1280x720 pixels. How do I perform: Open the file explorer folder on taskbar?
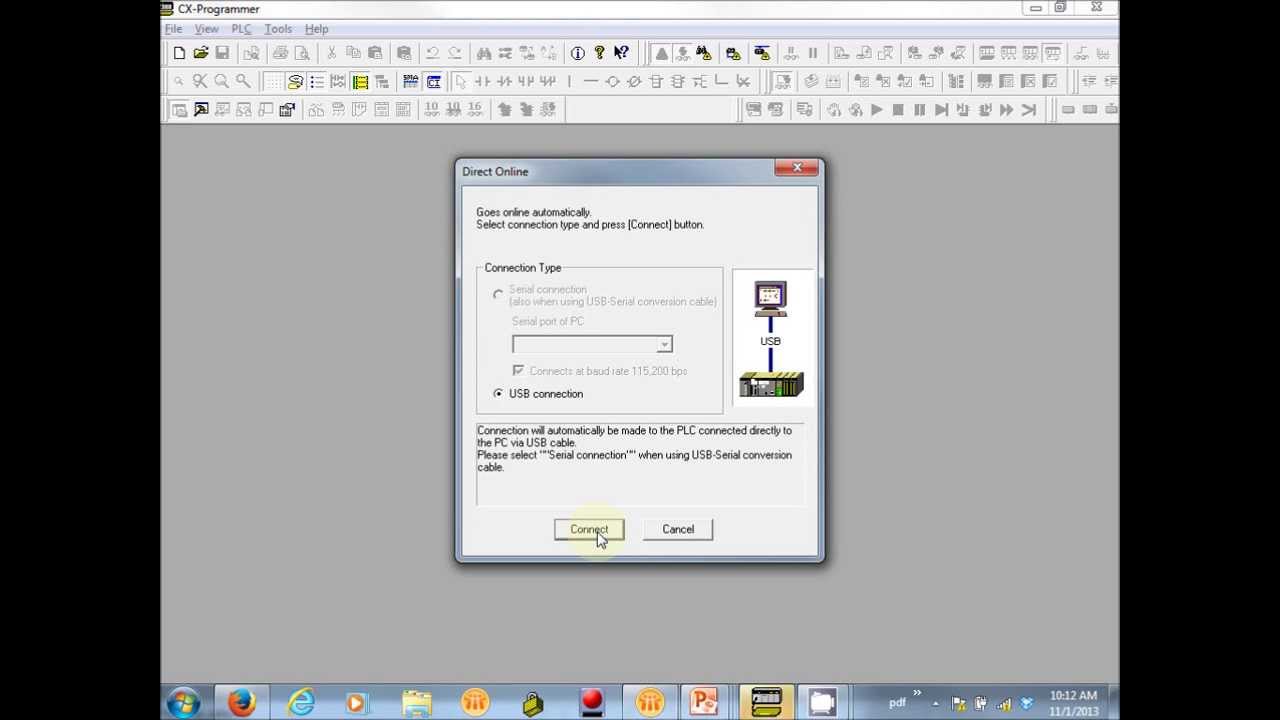pos(416,703)
